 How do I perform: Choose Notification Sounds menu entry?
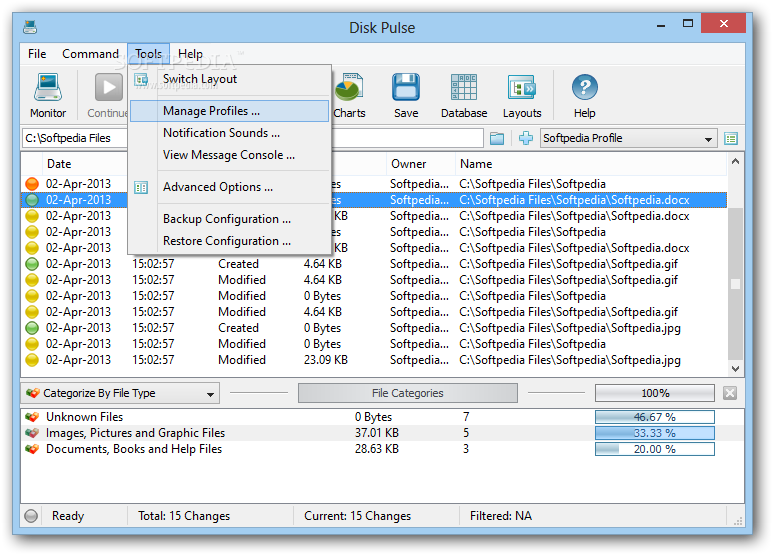(230, 133)
